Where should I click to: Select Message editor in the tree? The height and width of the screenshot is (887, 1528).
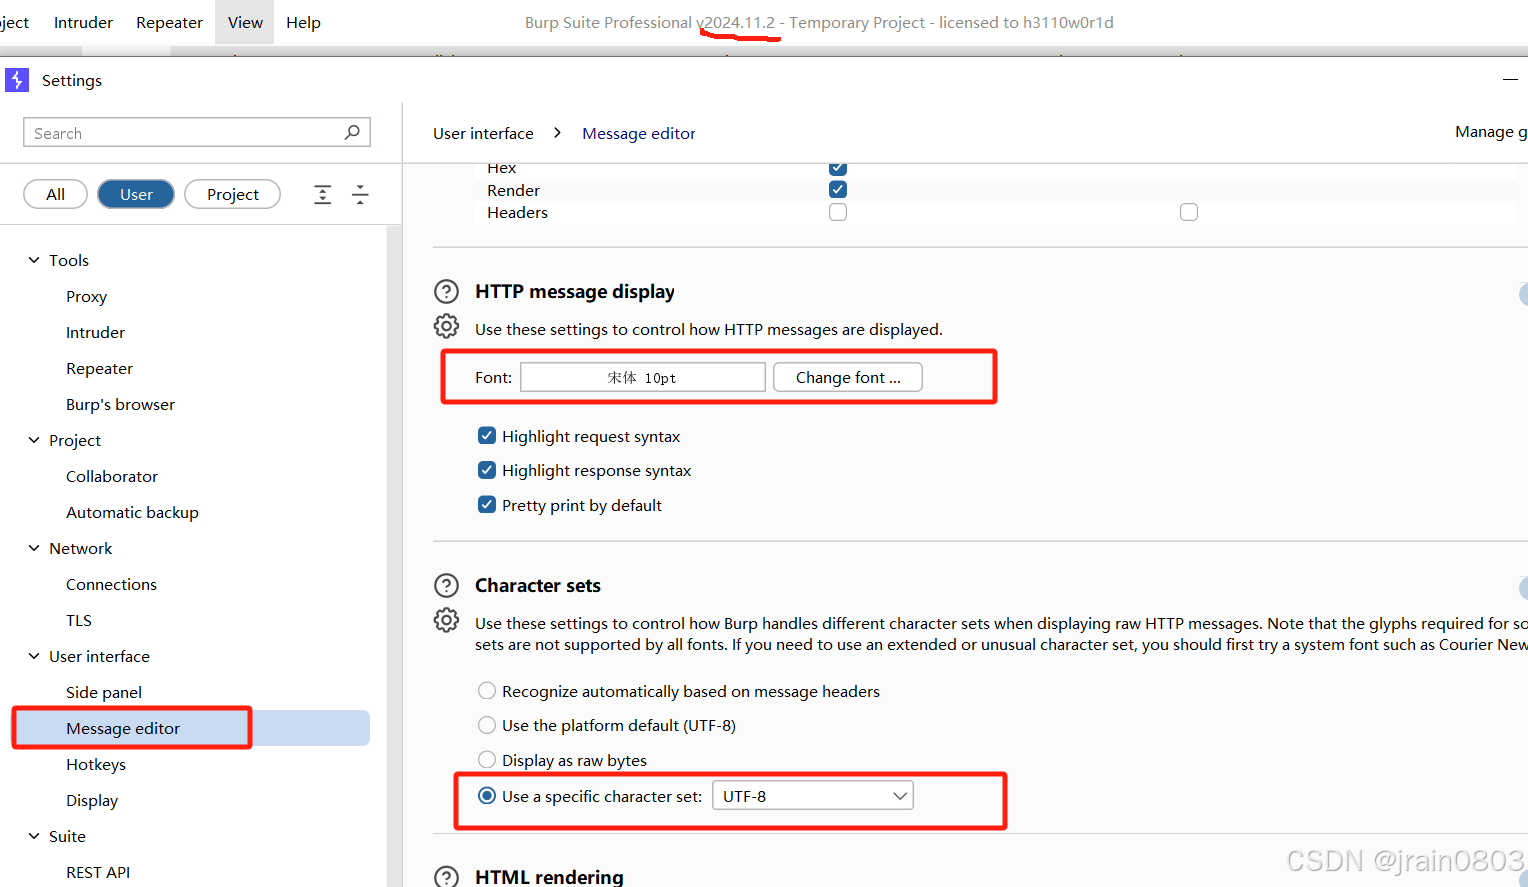191,728
